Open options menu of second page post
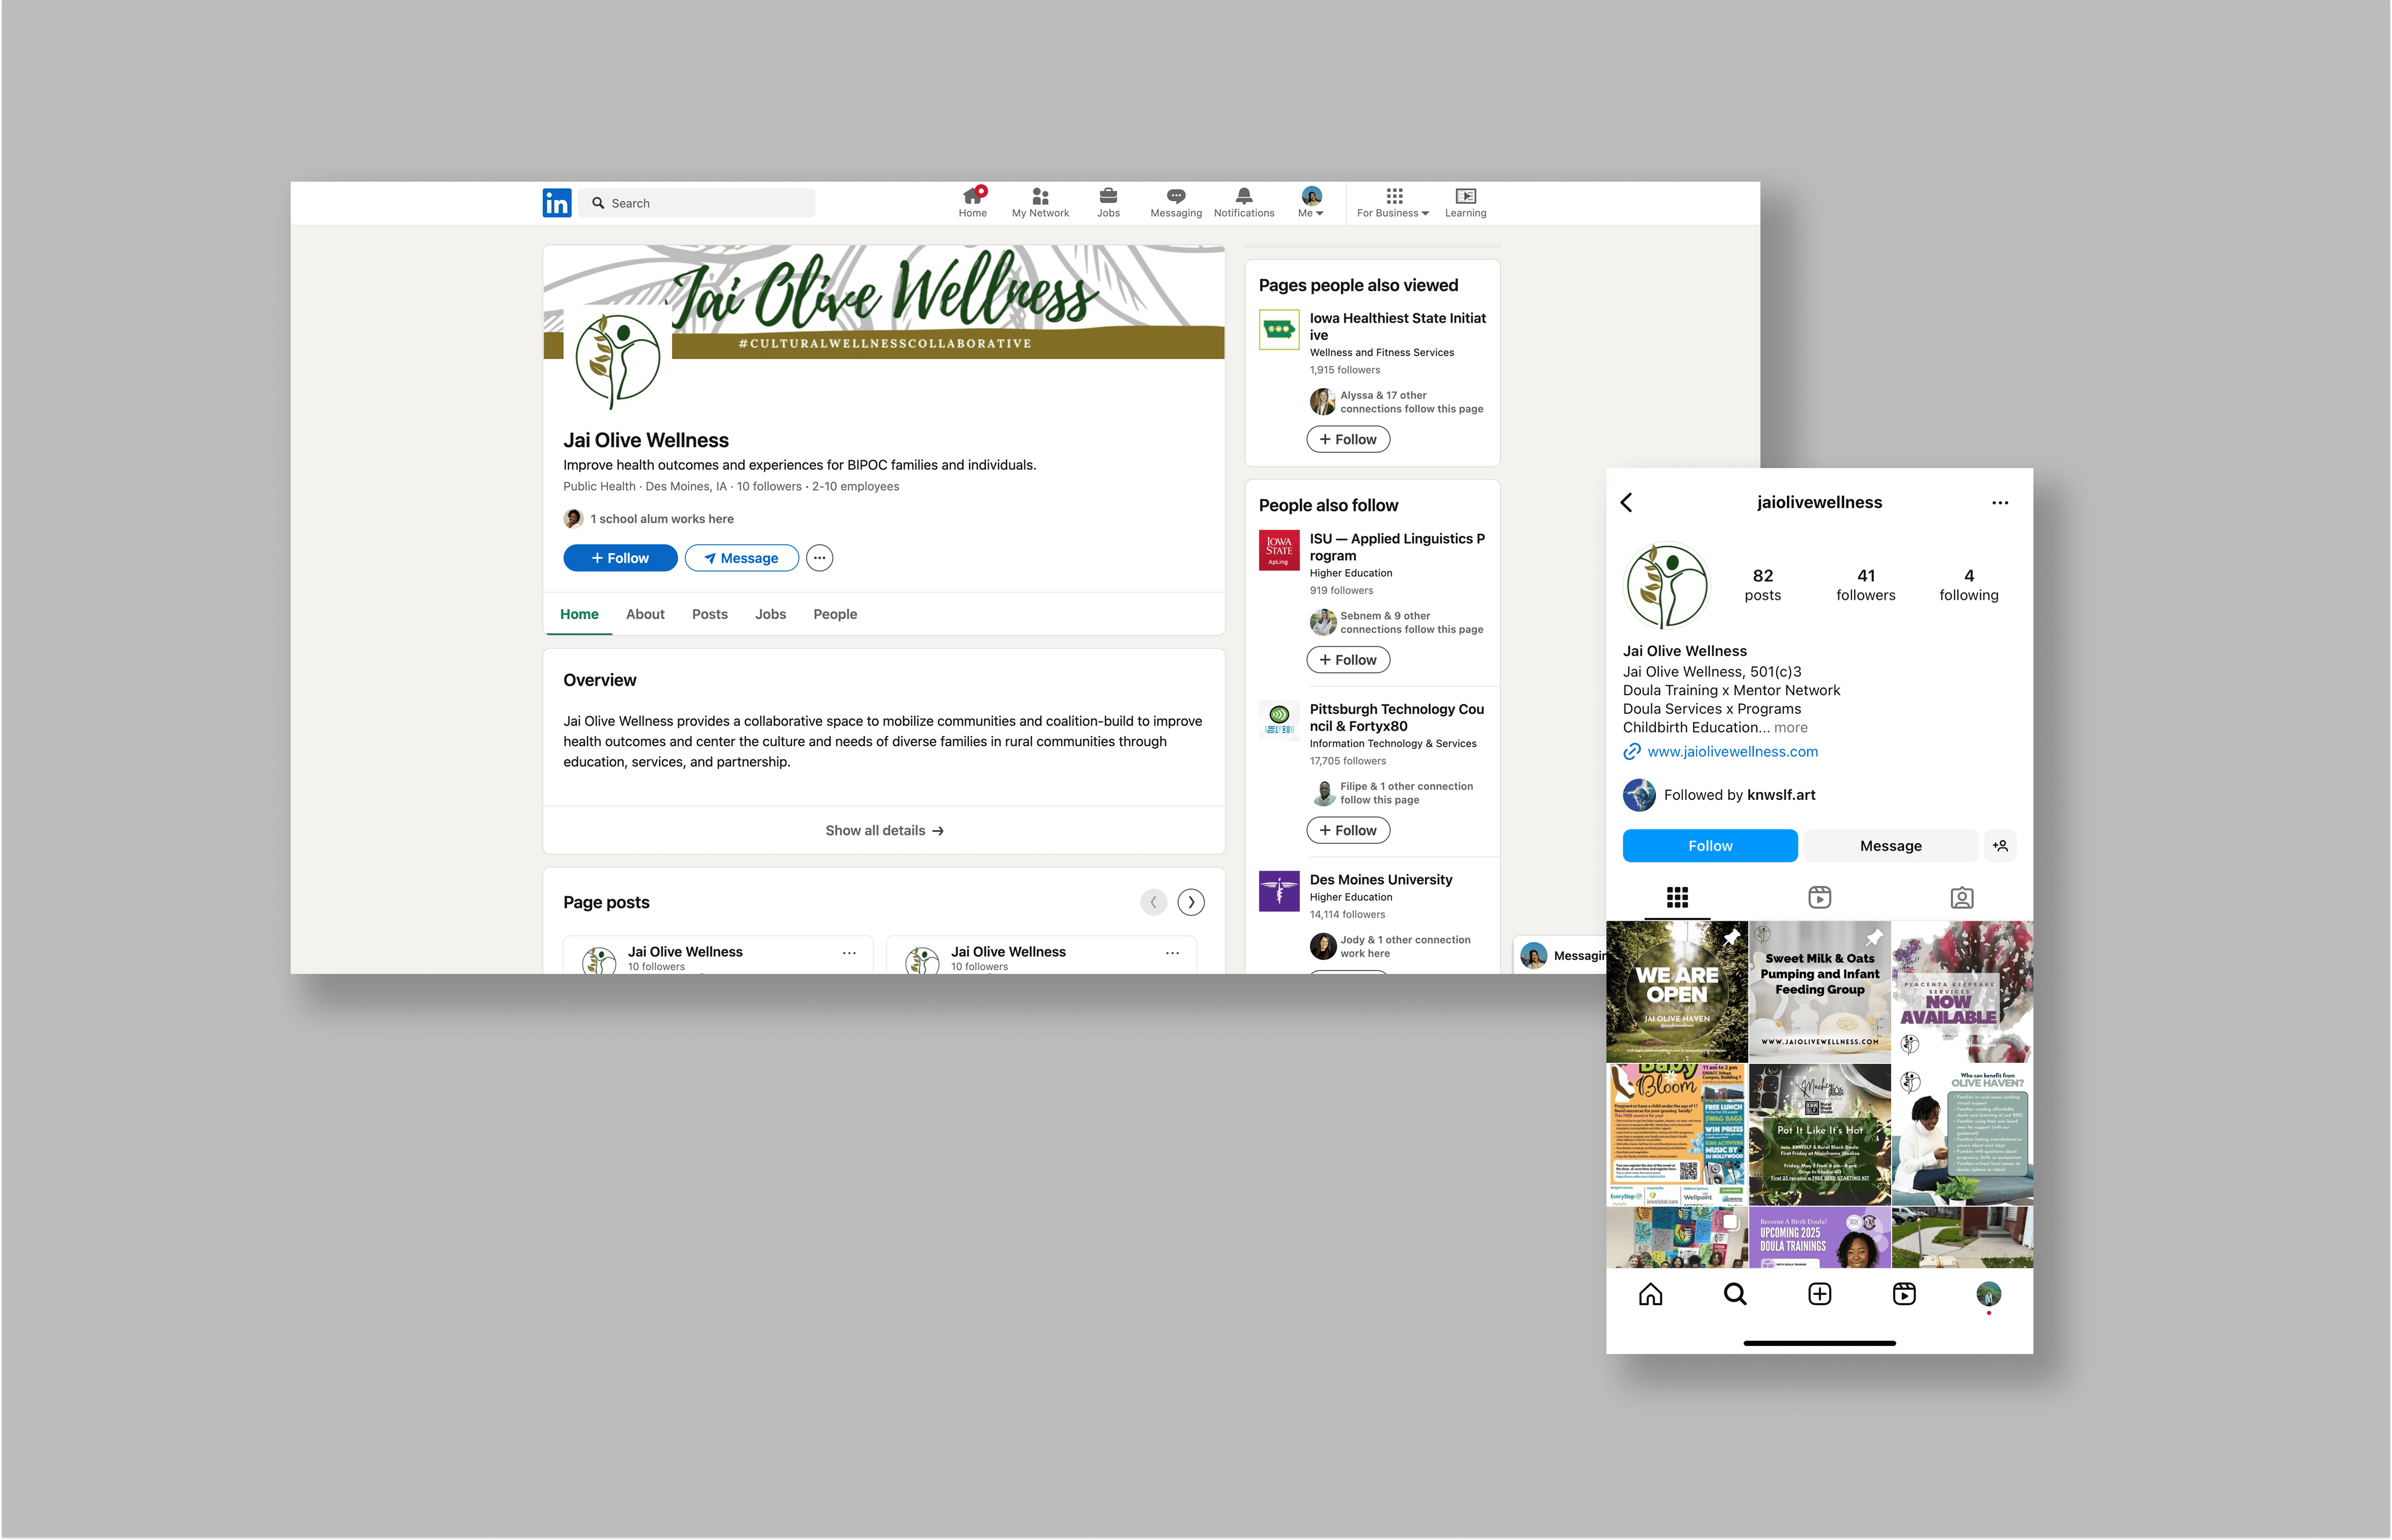The height and width of the screenshot is (1540, 2392). 1172,953
